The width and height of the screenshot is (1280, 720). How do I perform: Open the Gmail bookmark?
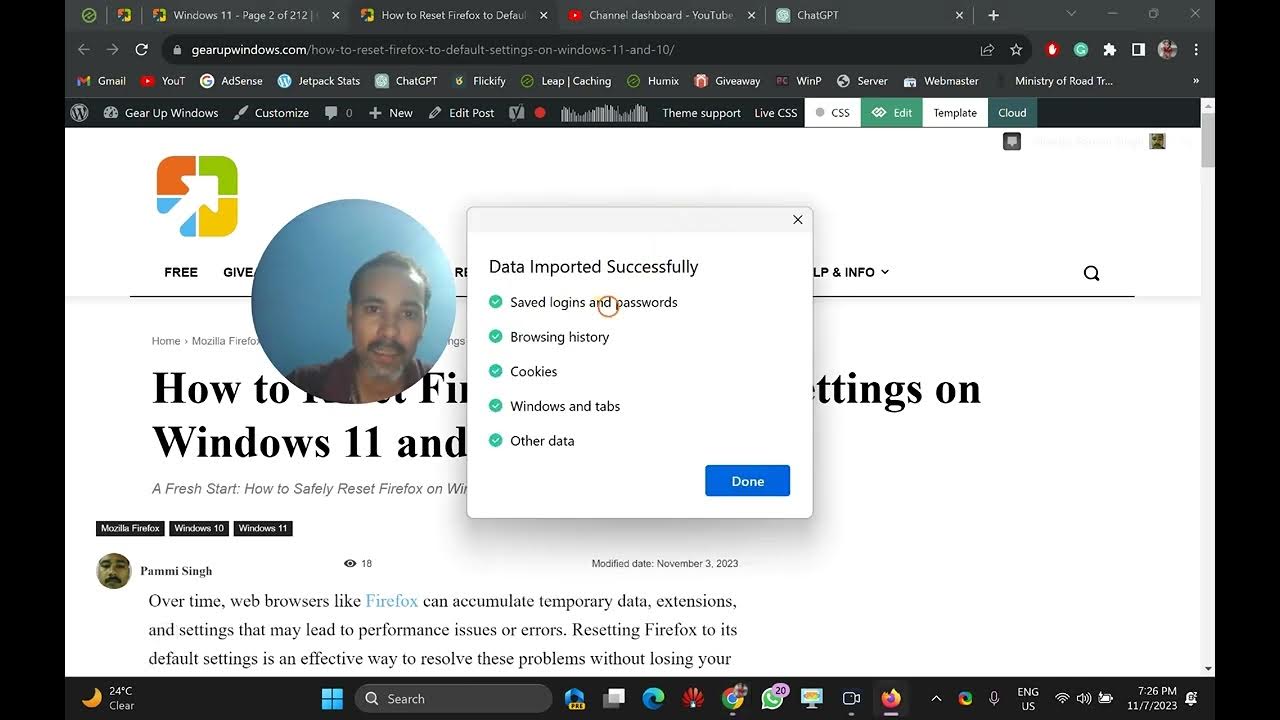(102, 81)
